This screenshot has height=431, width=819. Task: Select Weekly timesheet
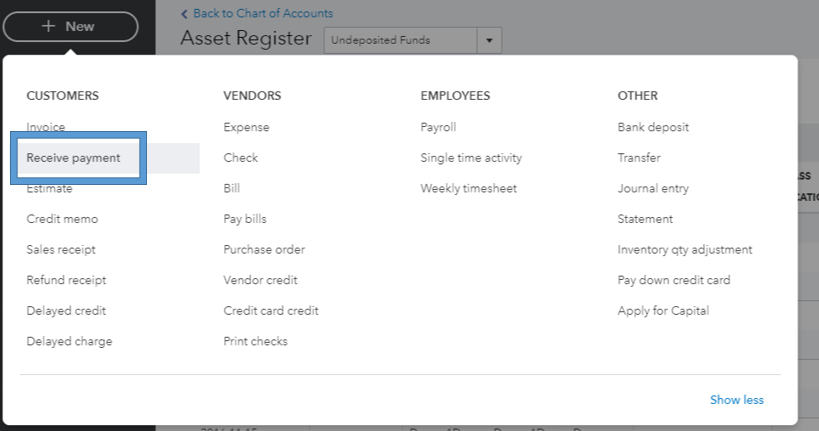(x=468, y=188)
